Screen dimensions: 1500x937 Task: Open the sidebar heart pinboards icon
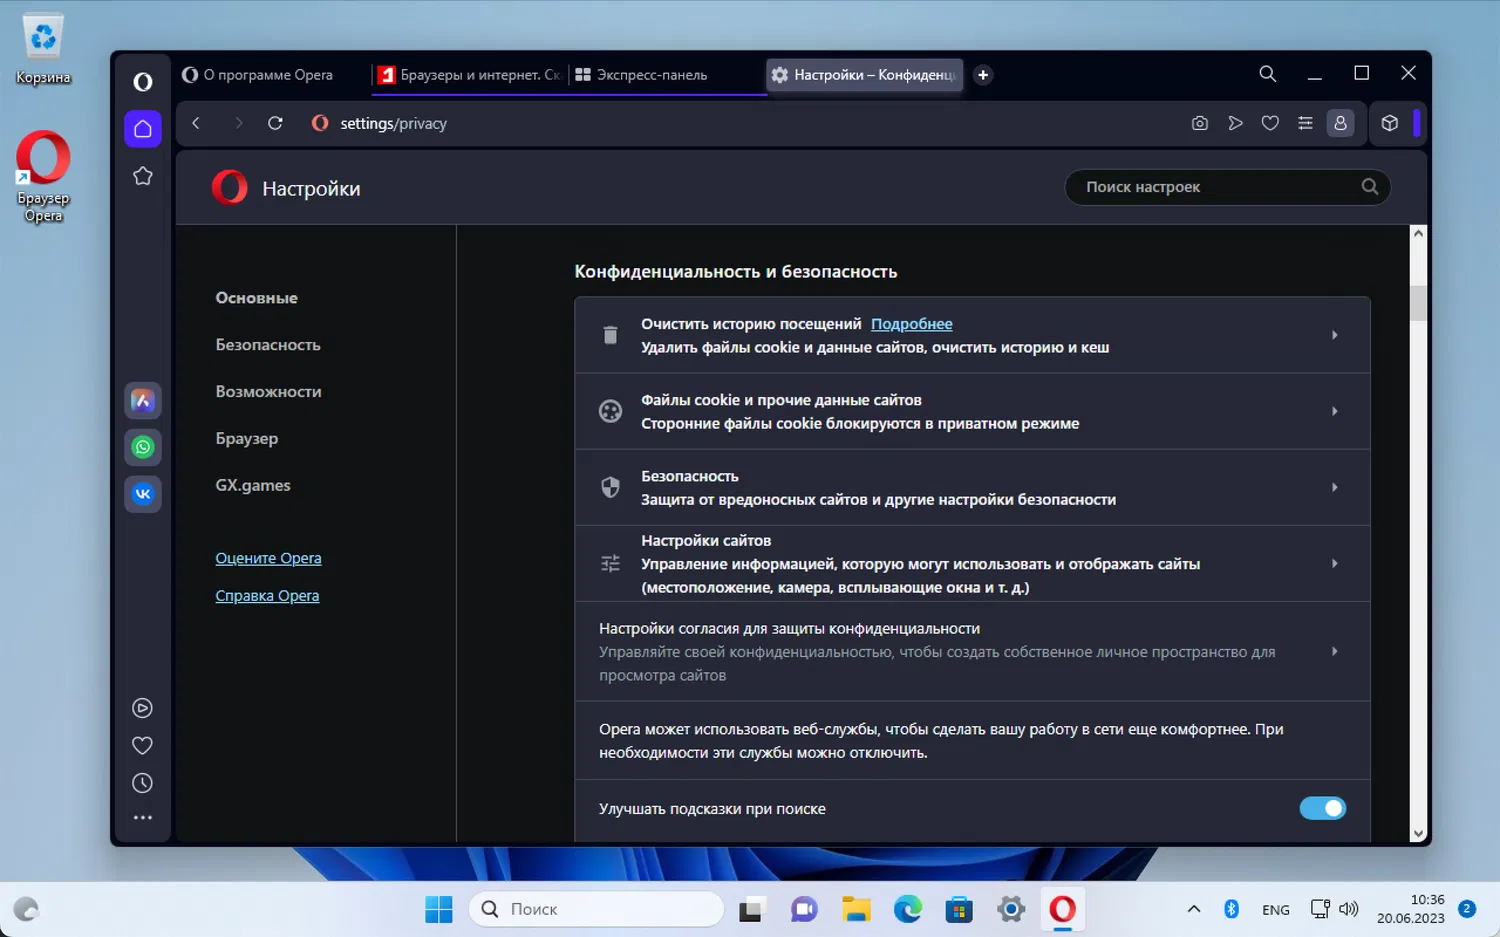[143, 746]
